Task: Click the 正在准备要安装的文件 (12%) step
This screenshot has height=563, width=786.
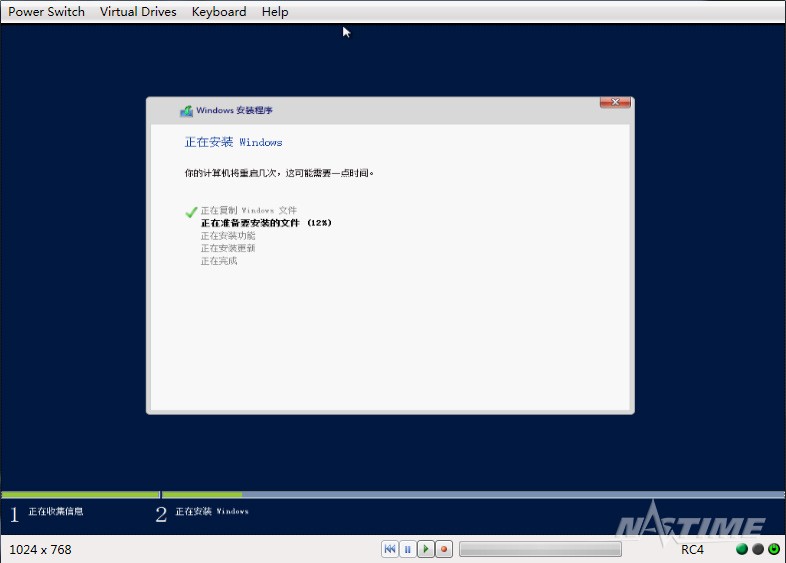Action: (266, 223)
